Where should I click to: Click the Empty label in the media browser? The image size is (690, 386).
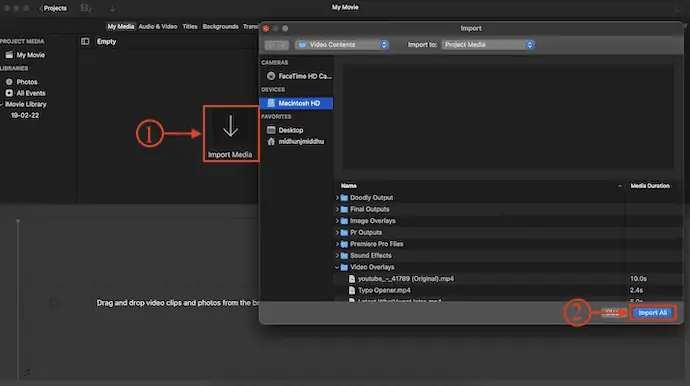pyautogui.click(x=106, y=41)
